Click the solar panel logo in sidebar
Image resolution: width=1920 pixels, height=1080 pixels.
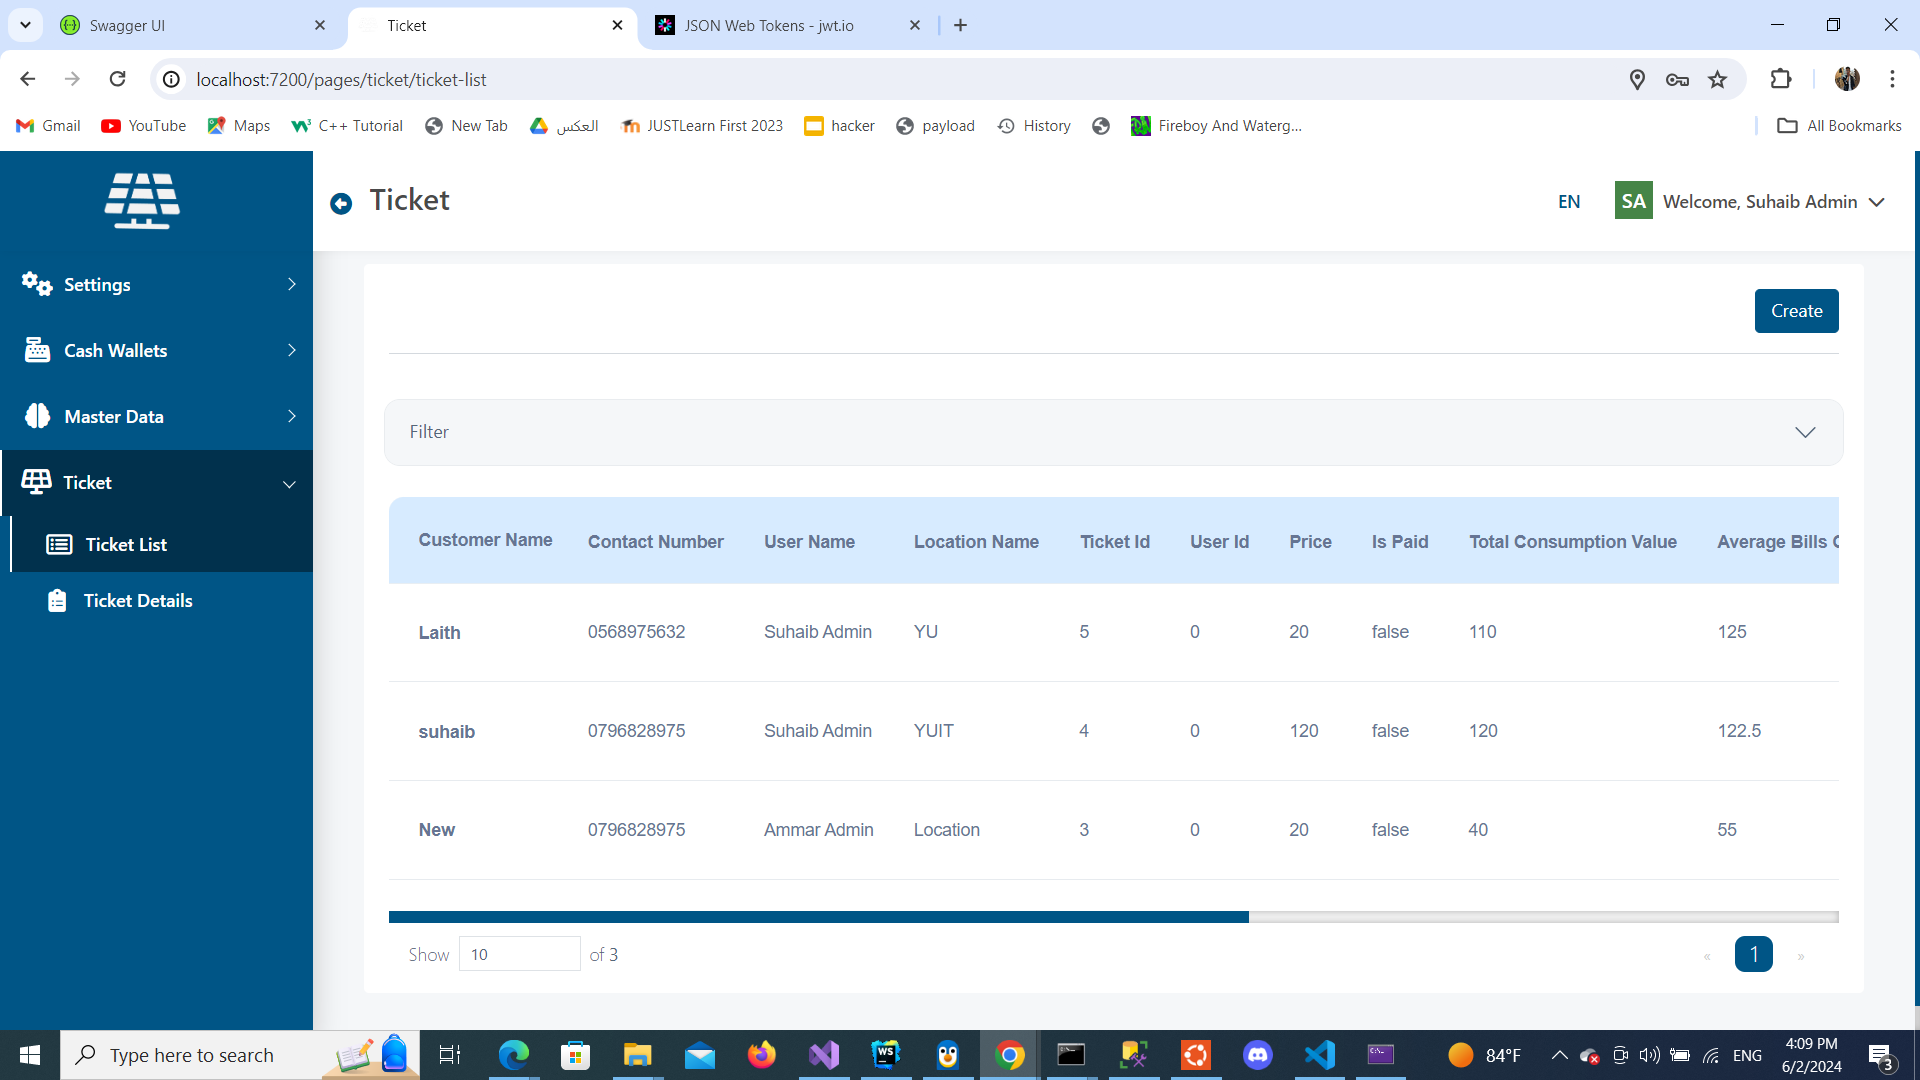pos(142,200)
